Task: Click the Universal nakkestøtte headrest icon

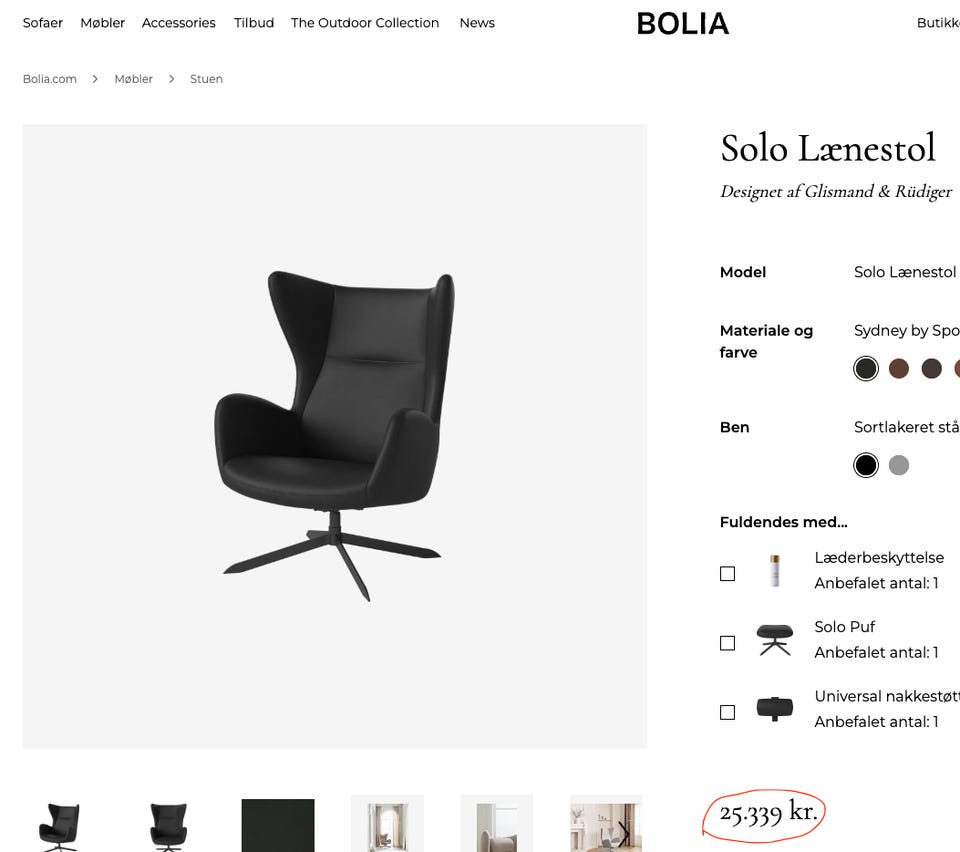Action: 774,707
